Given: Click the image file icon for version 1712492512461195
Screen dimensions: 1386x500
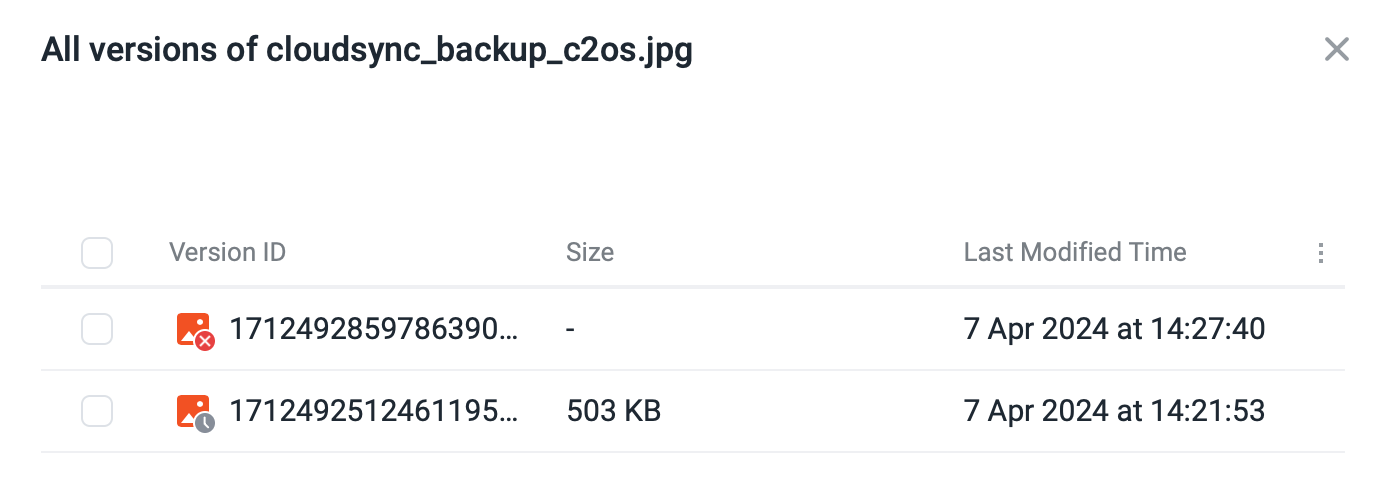Looking at the screenshot, I should tap(194, 411).
